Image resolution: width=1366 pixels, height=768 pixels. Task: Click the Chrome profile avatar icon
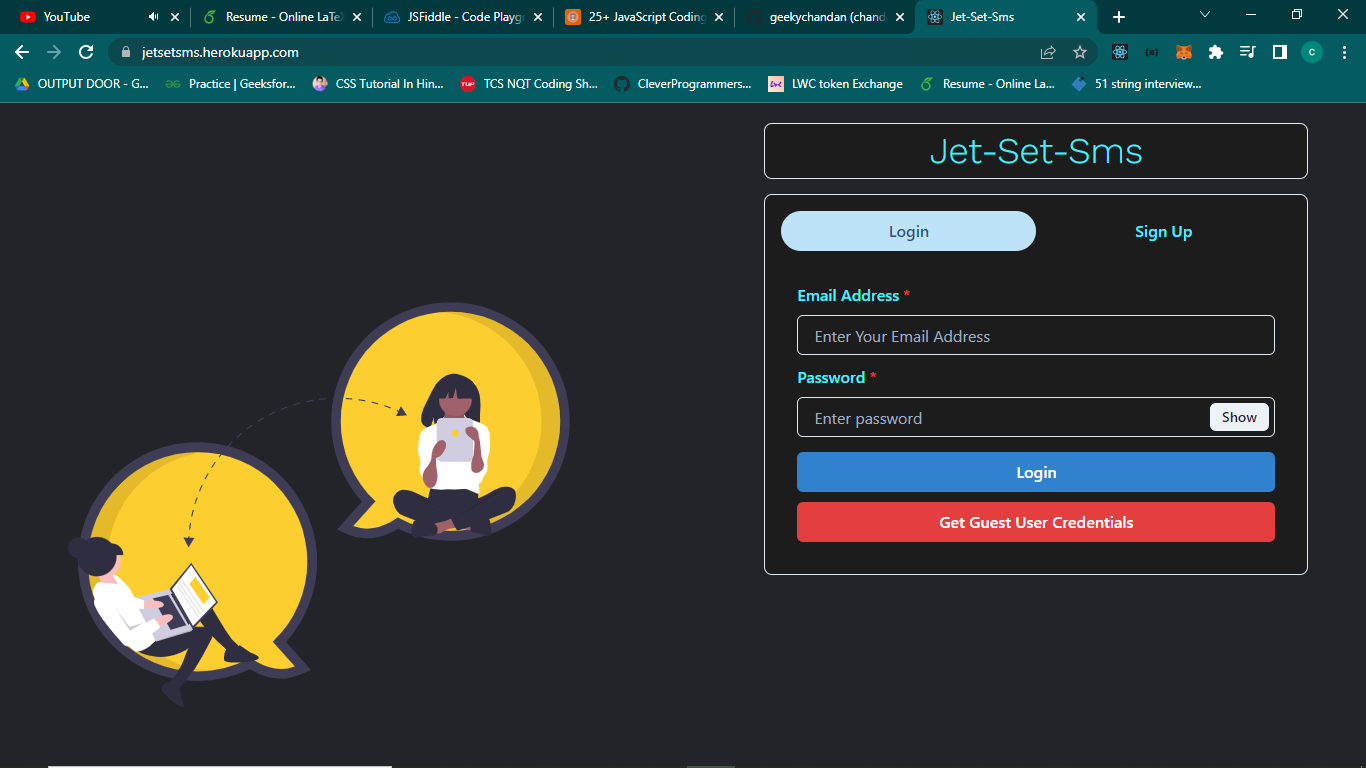pos(1311,51)
